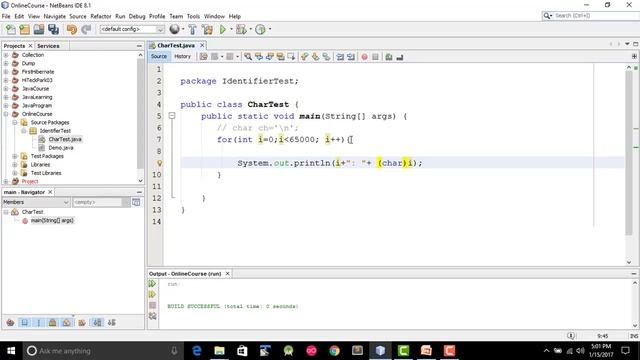Expand the Test Packages node
This screenshot has height=360, width=640.
tap(15, 156)
